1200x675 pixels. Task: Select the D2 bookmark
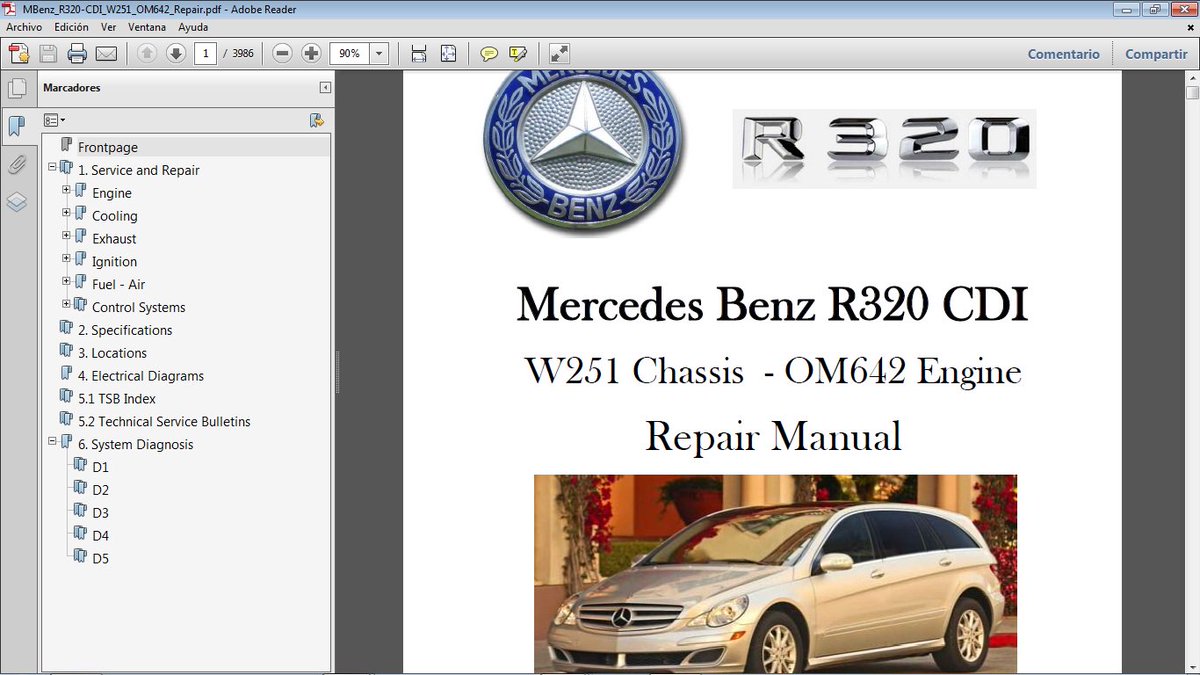click(100, 490)
